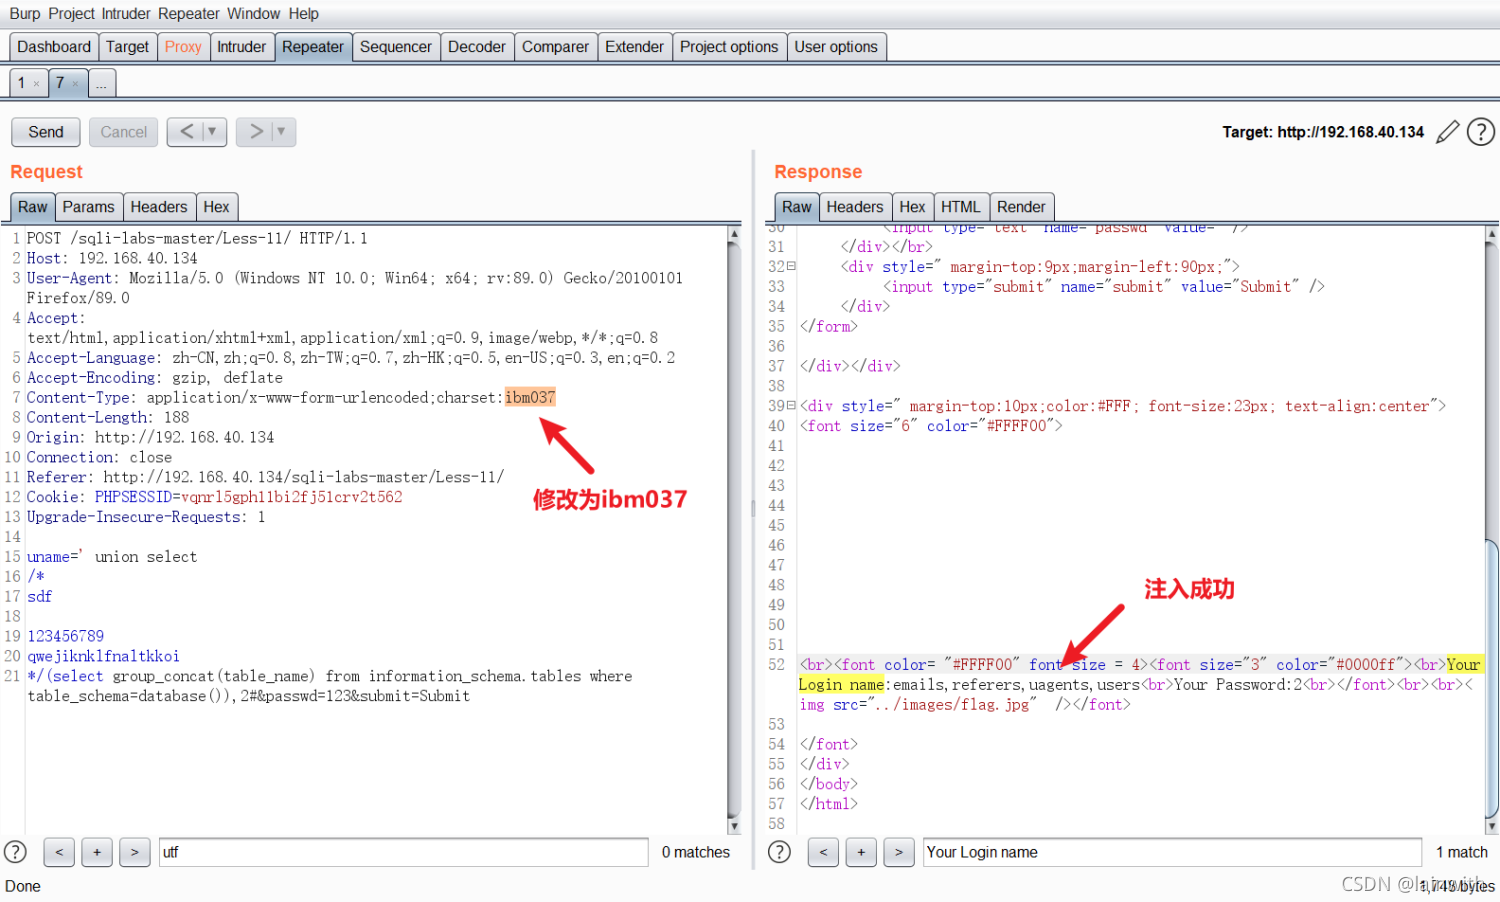Show the response HTML view
The height and width of the screenshot is (902, 1500).
961,207
